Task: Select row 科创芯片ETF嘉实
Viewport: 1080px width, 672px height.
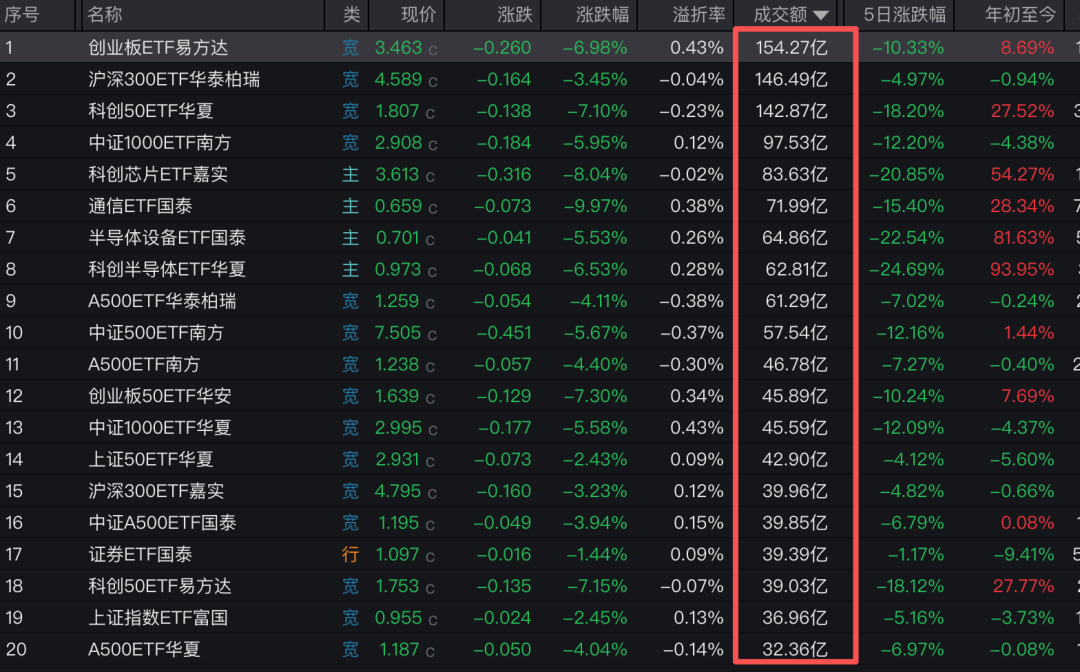Action: click(540, 174)
